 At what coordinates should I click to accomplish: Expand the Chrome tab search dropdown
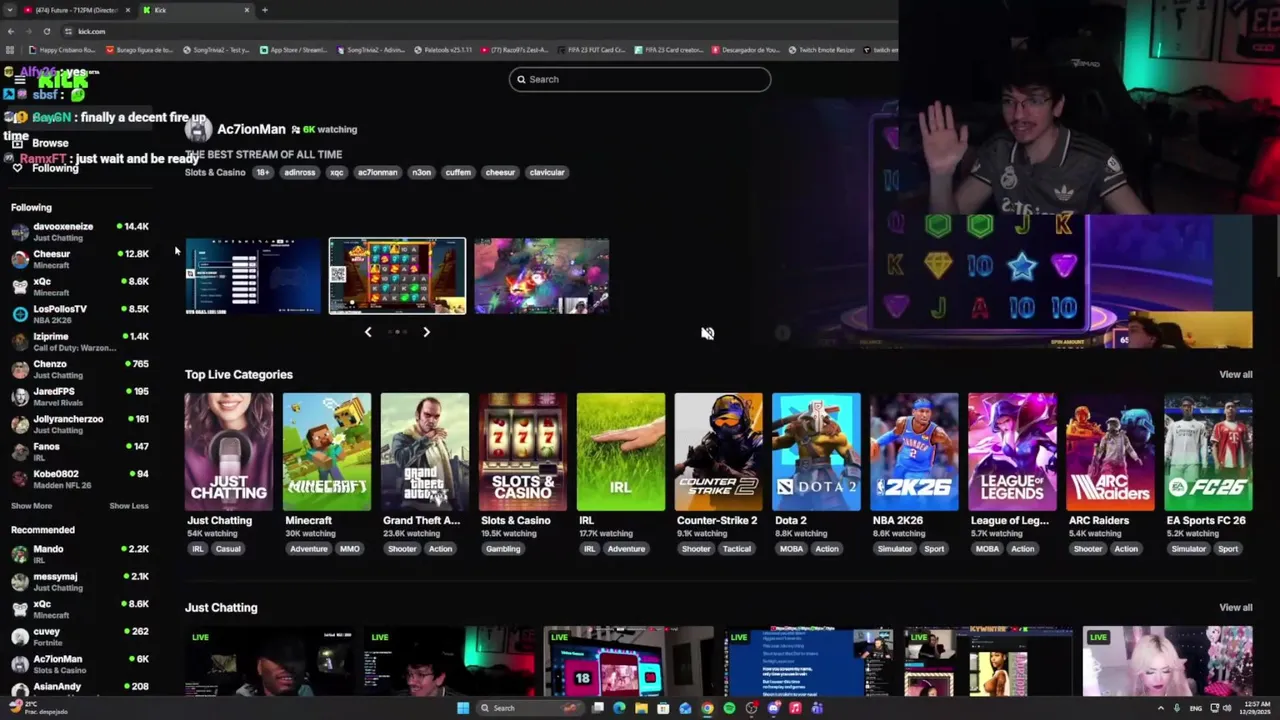pyautogui.click(x=10, y=10)
